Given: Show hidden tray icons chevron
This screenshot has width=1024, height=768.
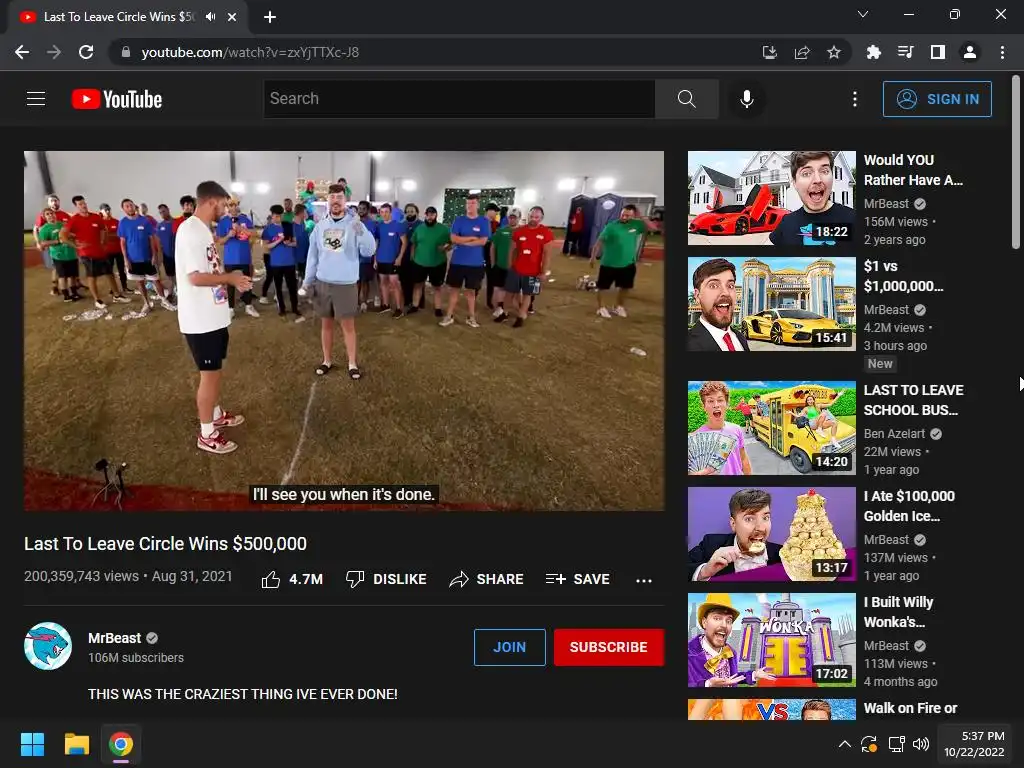Looking at the screenshot, I should point(844,744).
